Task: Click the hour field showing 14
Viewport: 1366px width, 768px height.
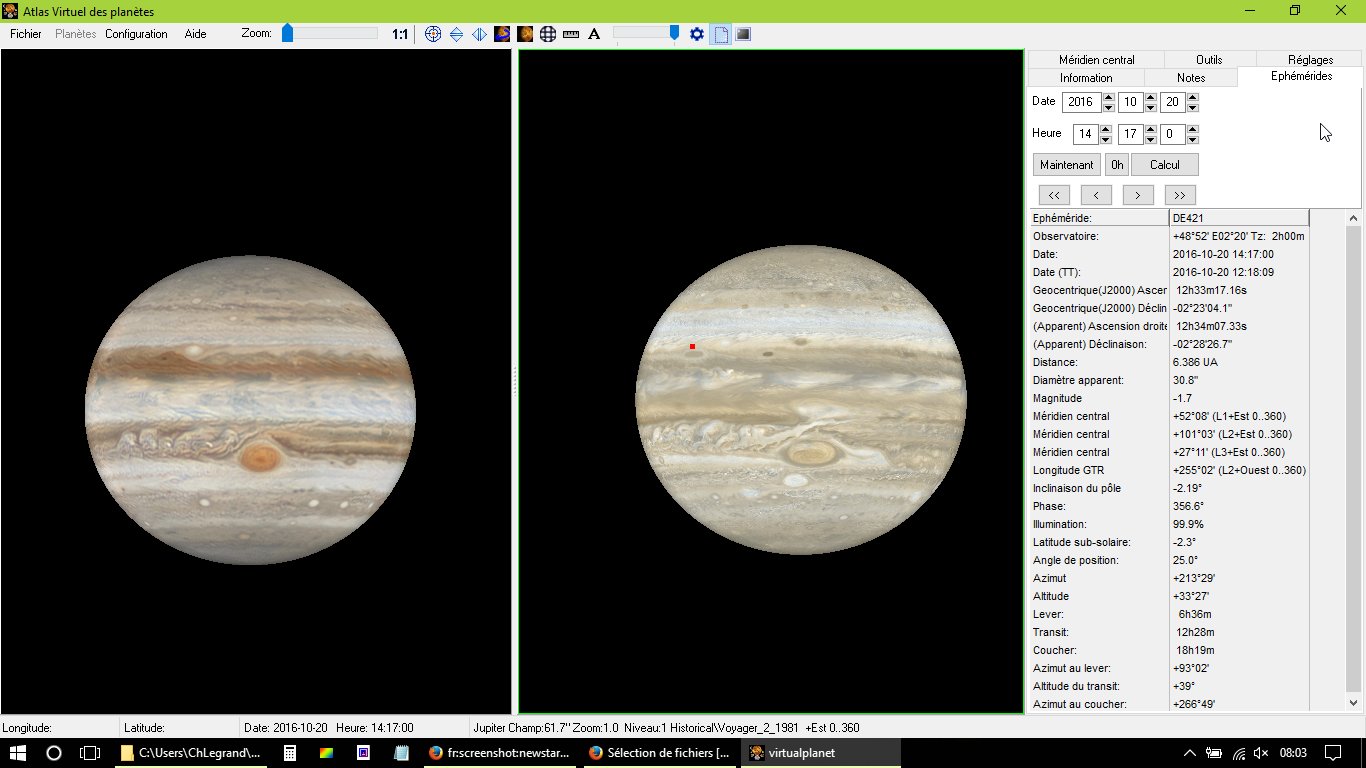Action: [x=1085, y=134]
